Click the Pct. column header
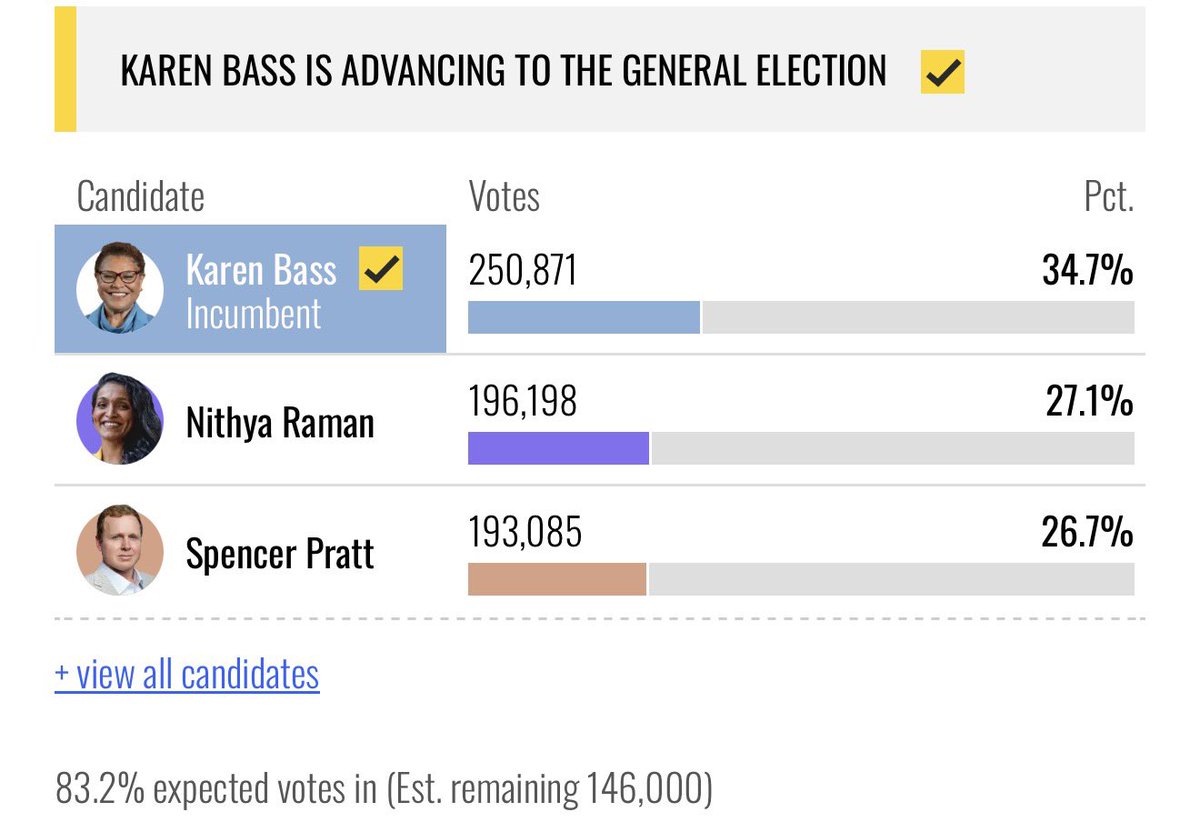The width and height of the screenshot is (1200, 822). coord(1109,197)
